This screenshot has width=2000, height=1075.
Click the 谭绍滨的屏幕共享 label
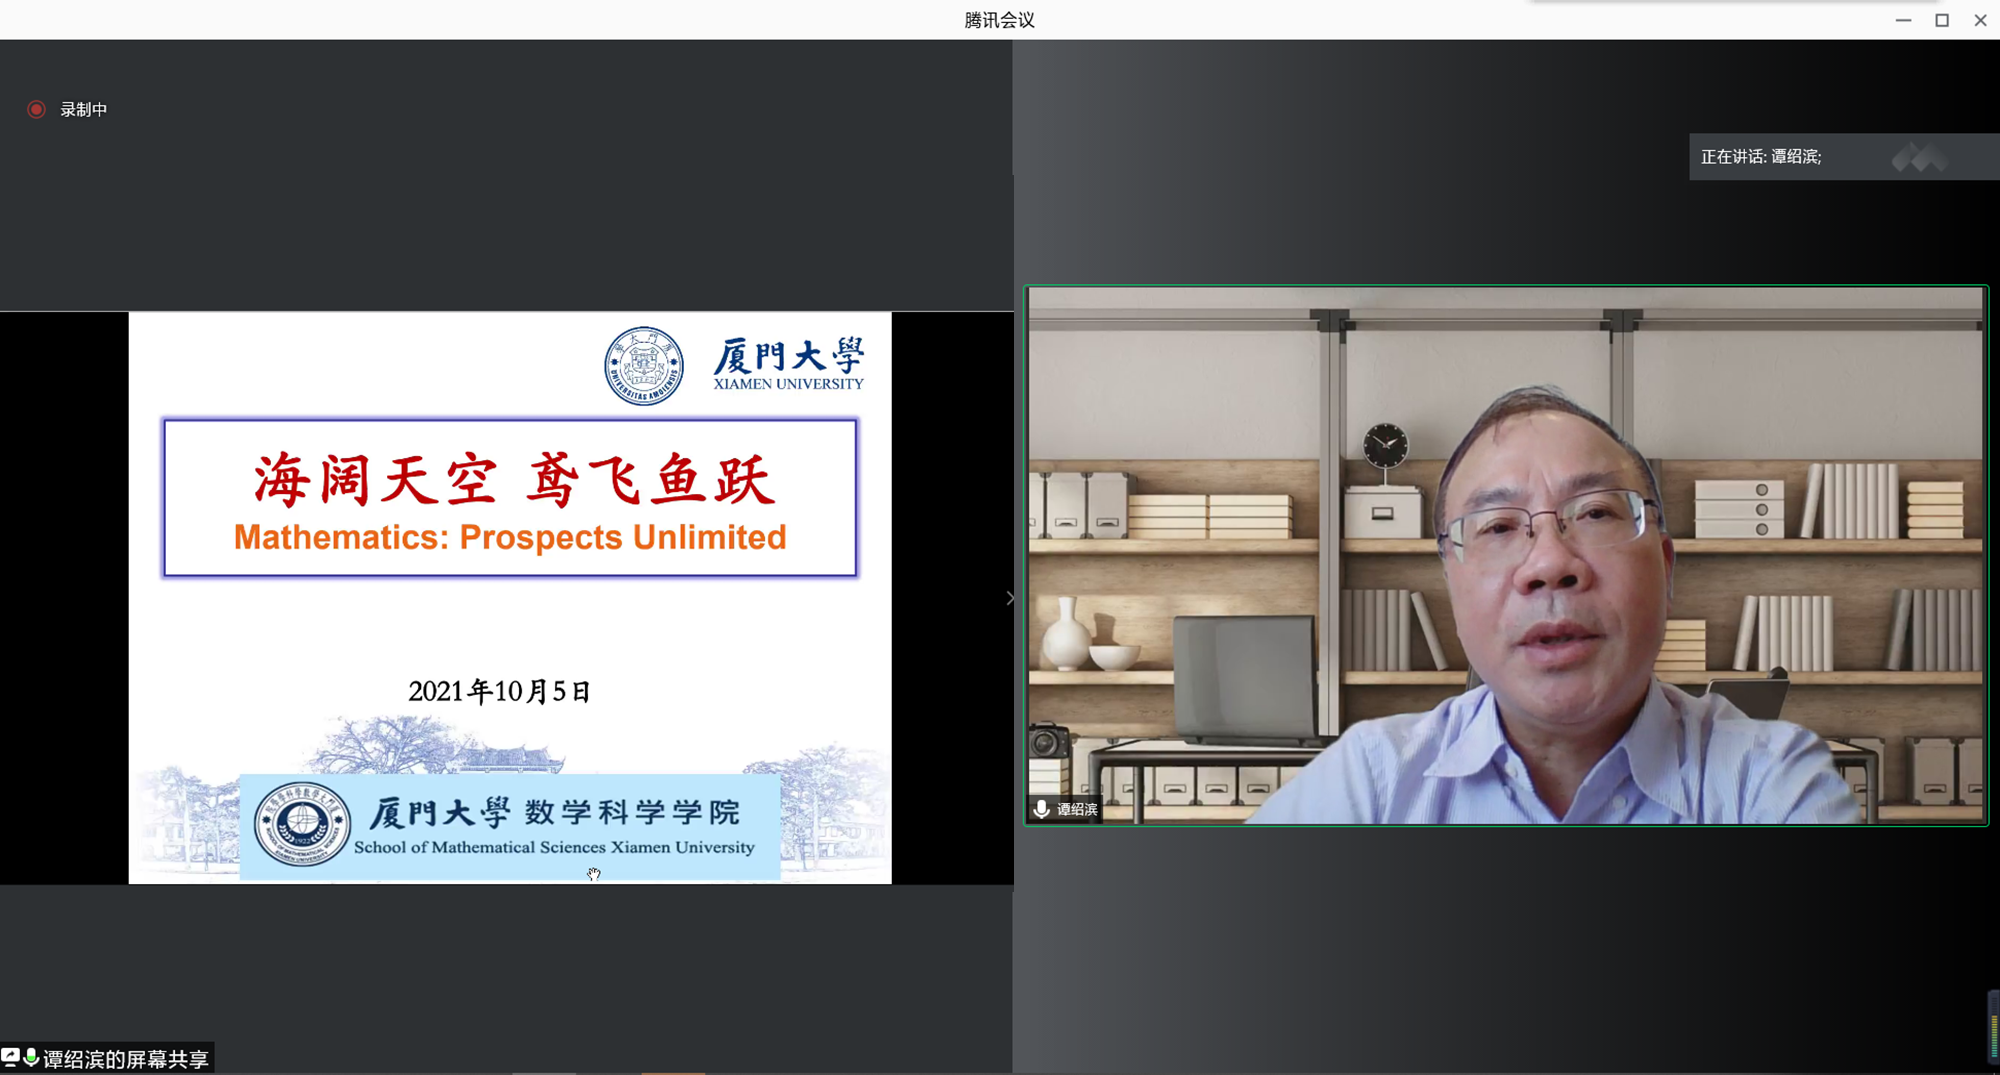pyautogui.click(x=125, y=1059)
